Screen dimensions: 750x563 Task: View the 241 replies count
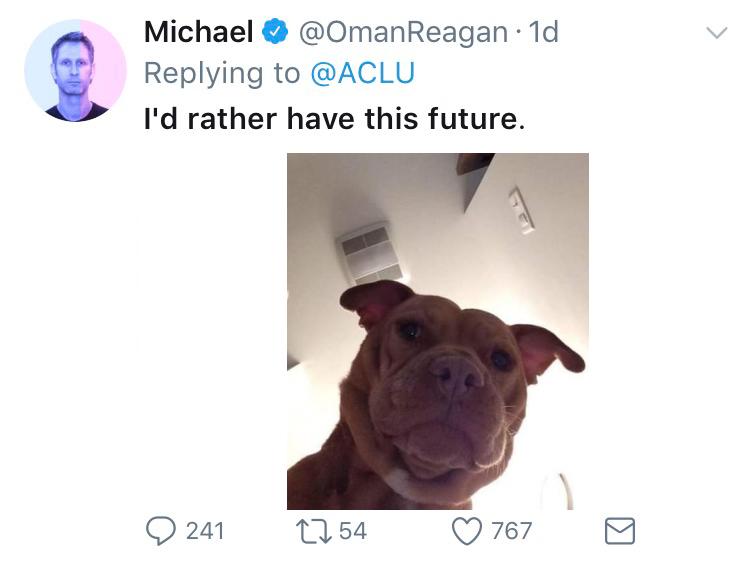click(x=205, y=531)
